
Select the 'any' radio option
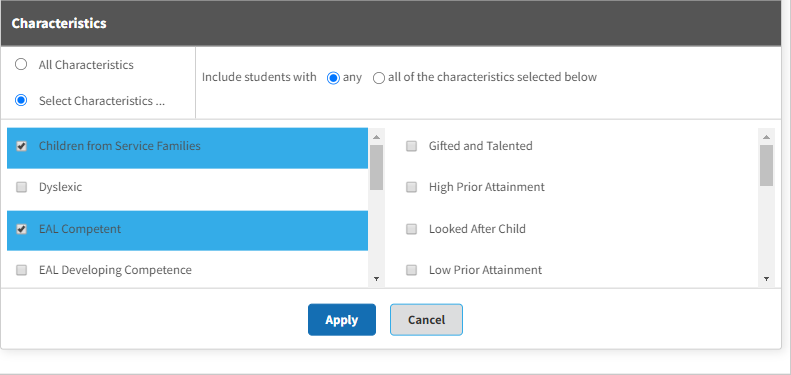[333, 78]
